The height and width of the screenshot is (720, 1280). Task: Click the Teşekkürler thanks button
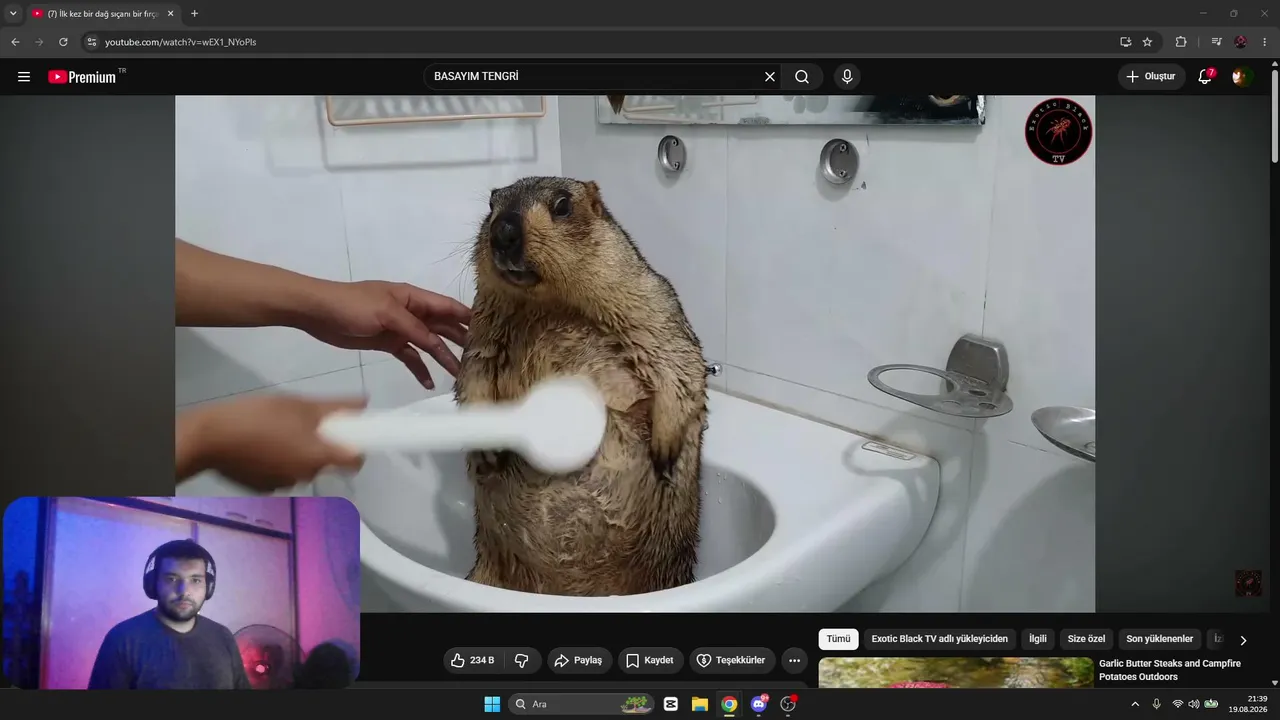732,660
